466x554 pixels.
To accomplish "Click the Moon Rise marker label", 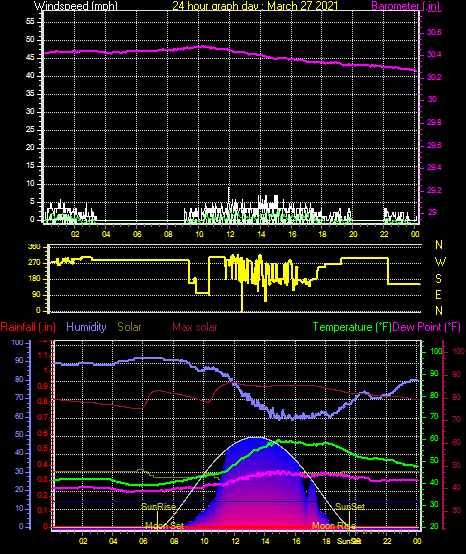I will coord(334,526).
